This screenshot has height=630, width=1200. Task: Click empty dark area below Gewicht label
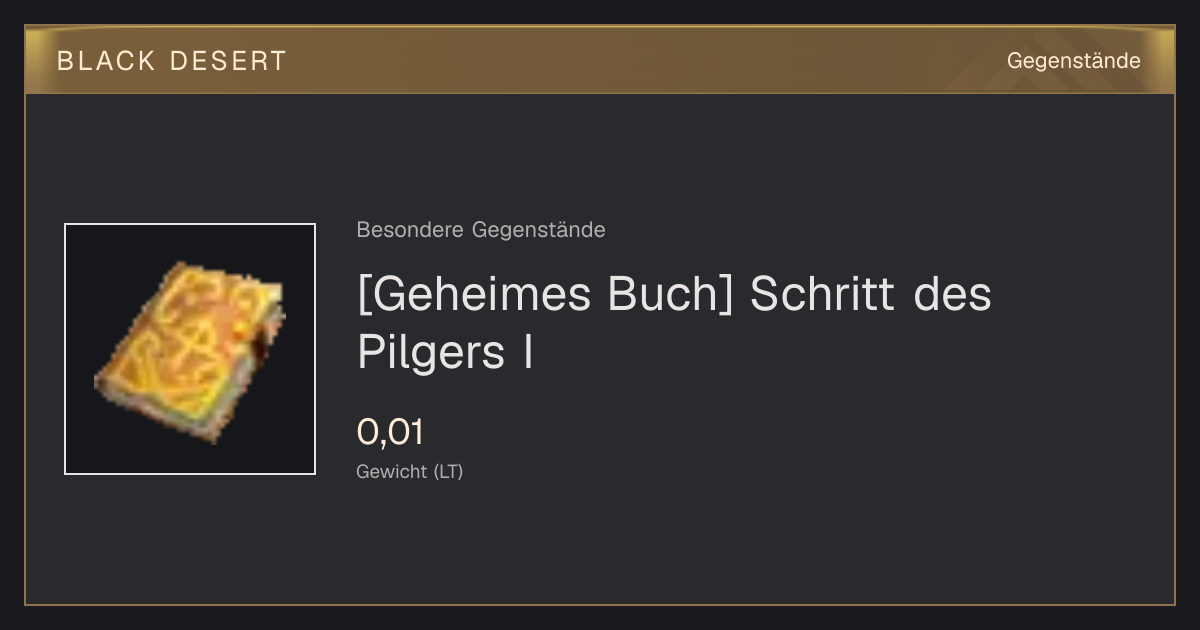(600, 545)
